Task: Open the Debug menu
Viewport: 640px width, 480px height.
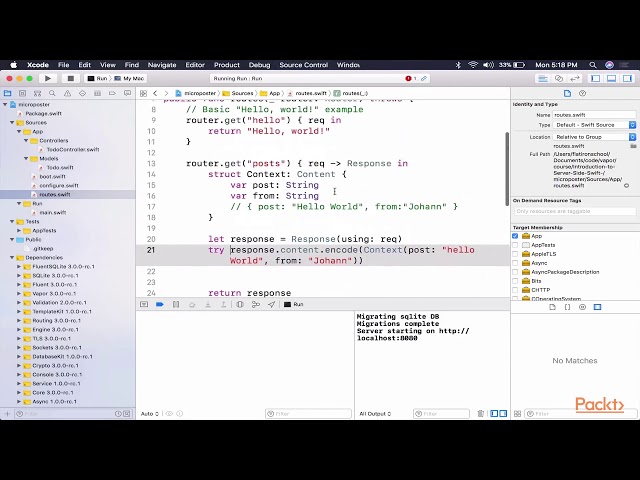Action: tap(259, 65)
